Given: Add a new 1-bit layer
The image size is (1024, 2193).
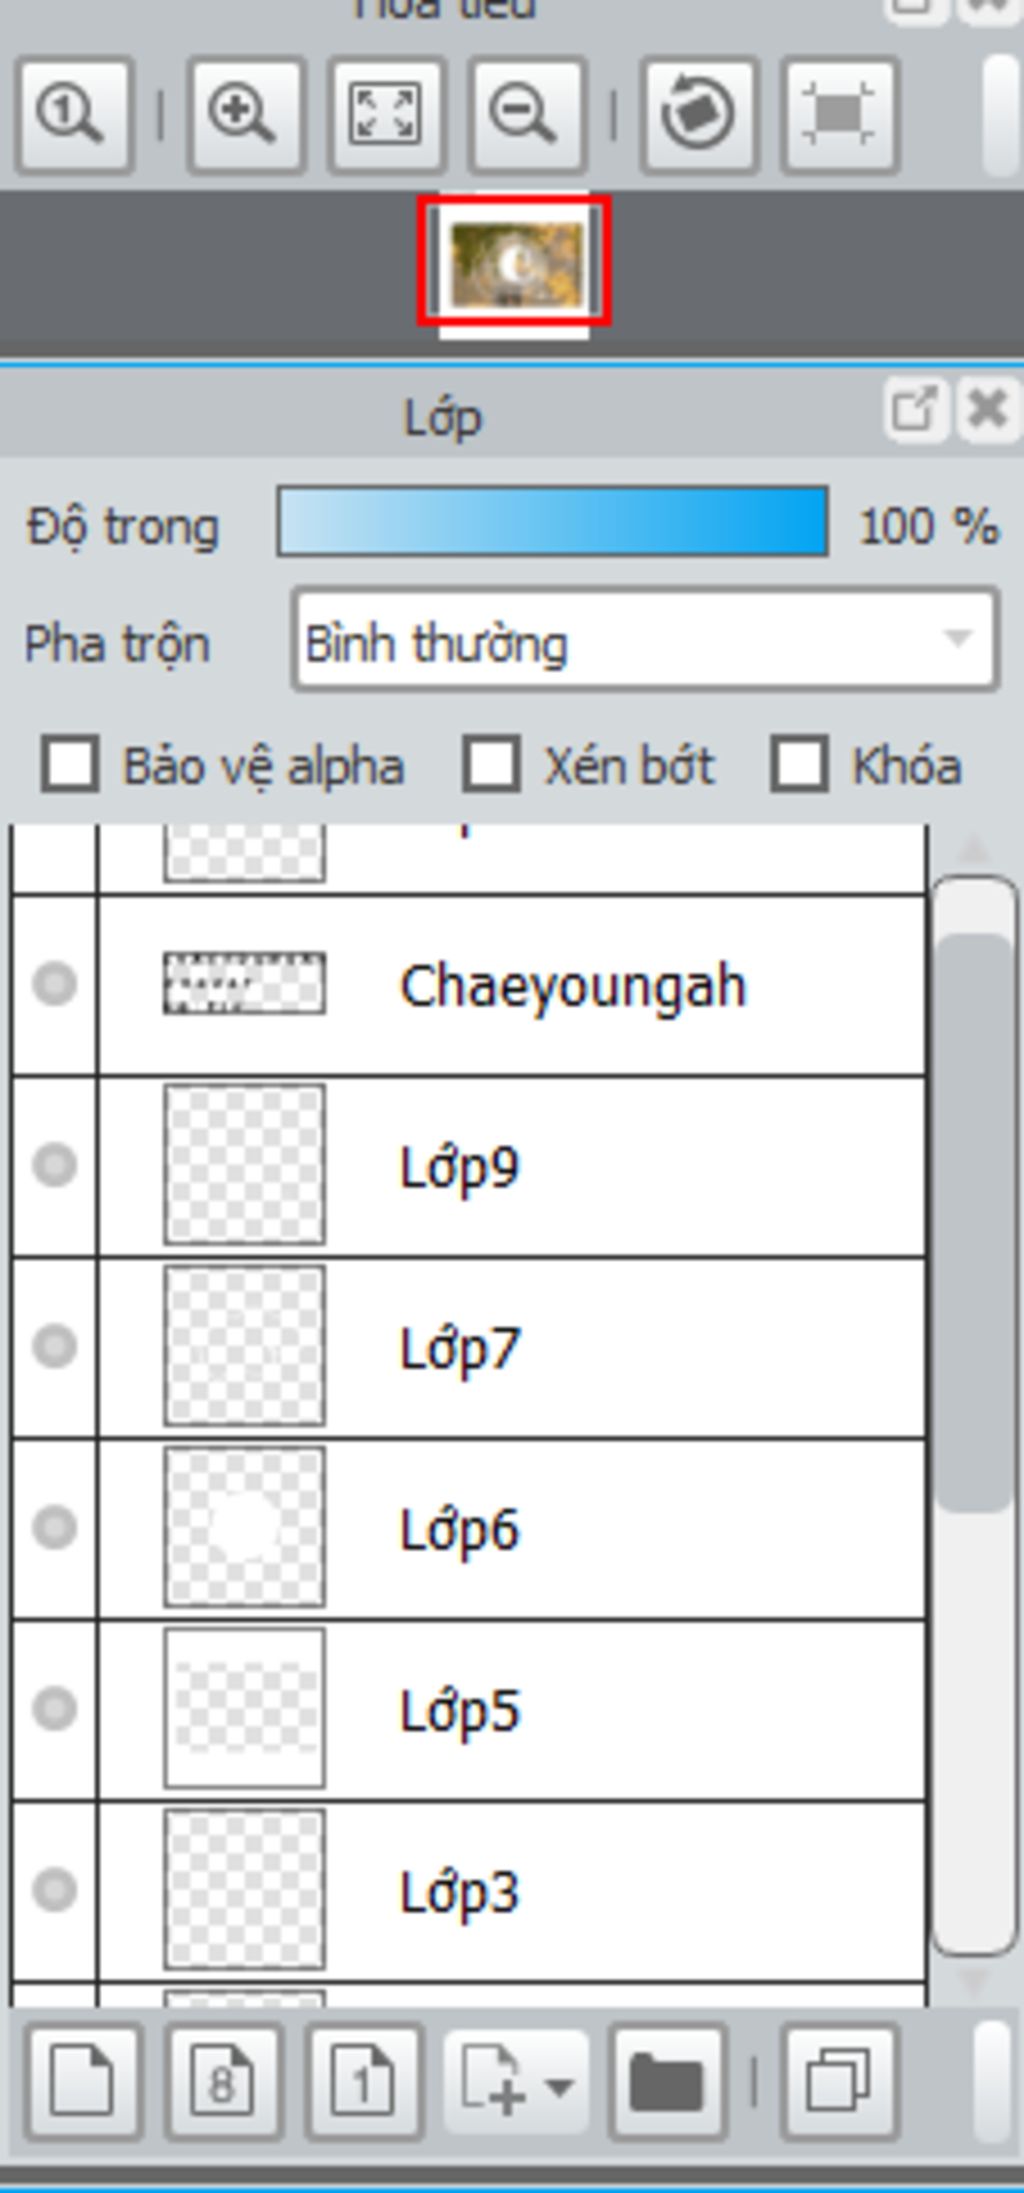Looking at the screenshot, I should tap(363, 2082).
